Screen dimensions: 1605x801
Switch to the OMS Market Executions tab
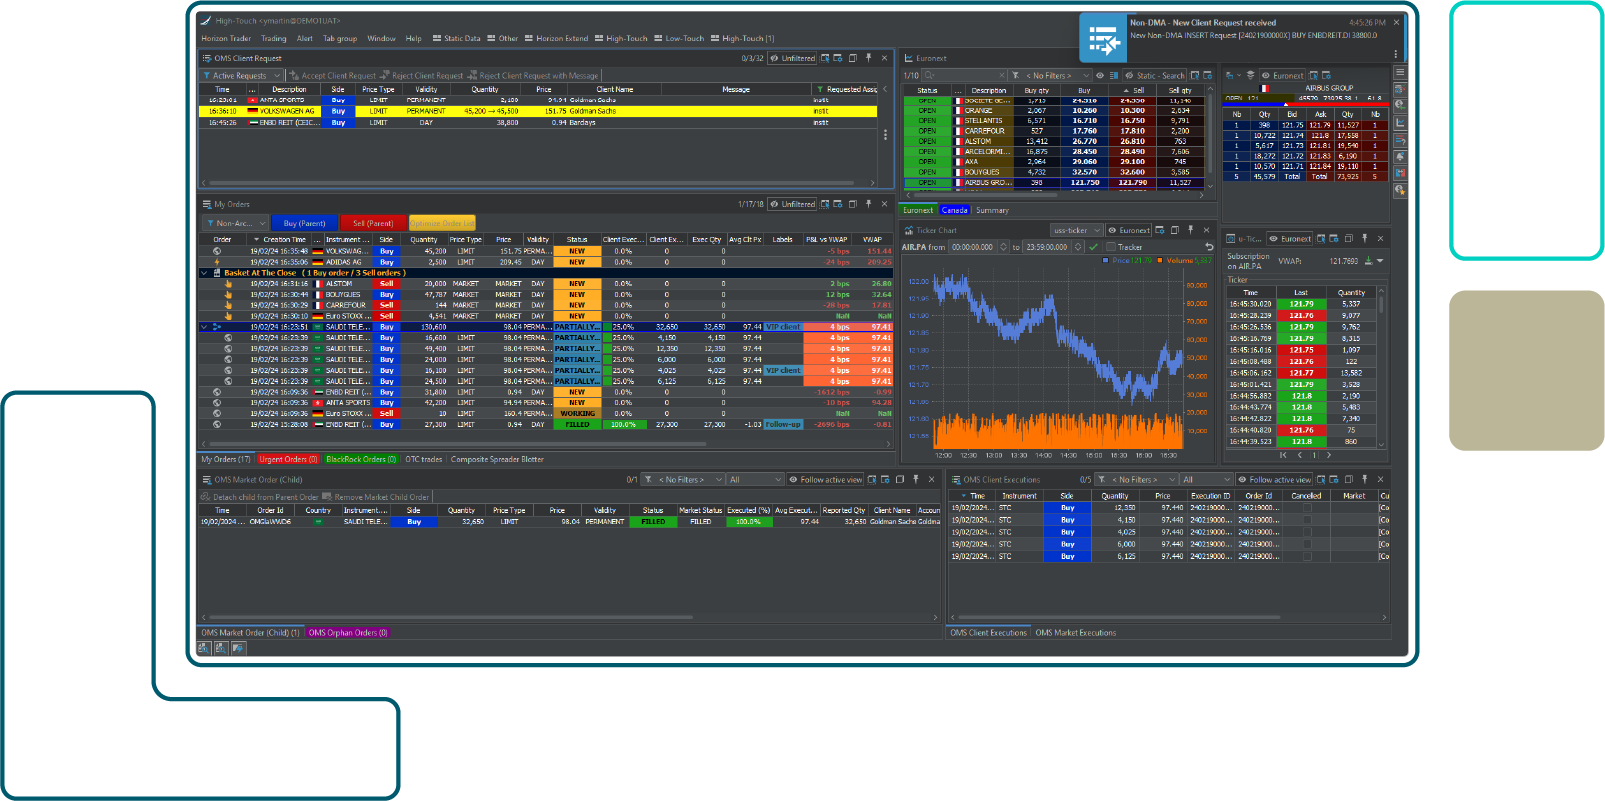click(x=1075, y=632)
